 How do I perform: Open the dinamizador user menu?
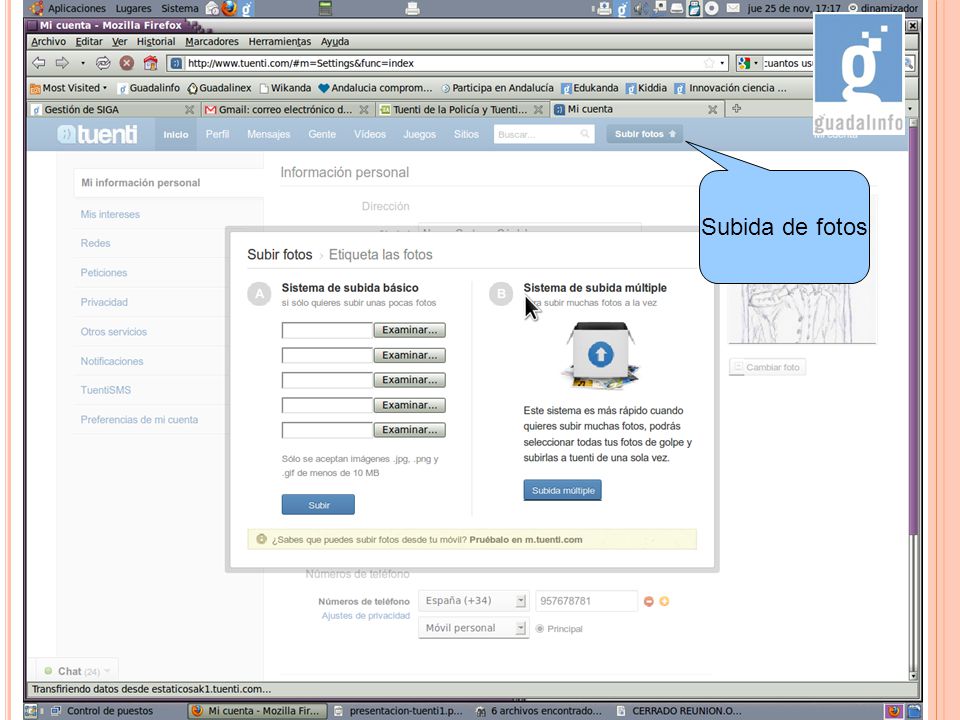pos(882,8)
